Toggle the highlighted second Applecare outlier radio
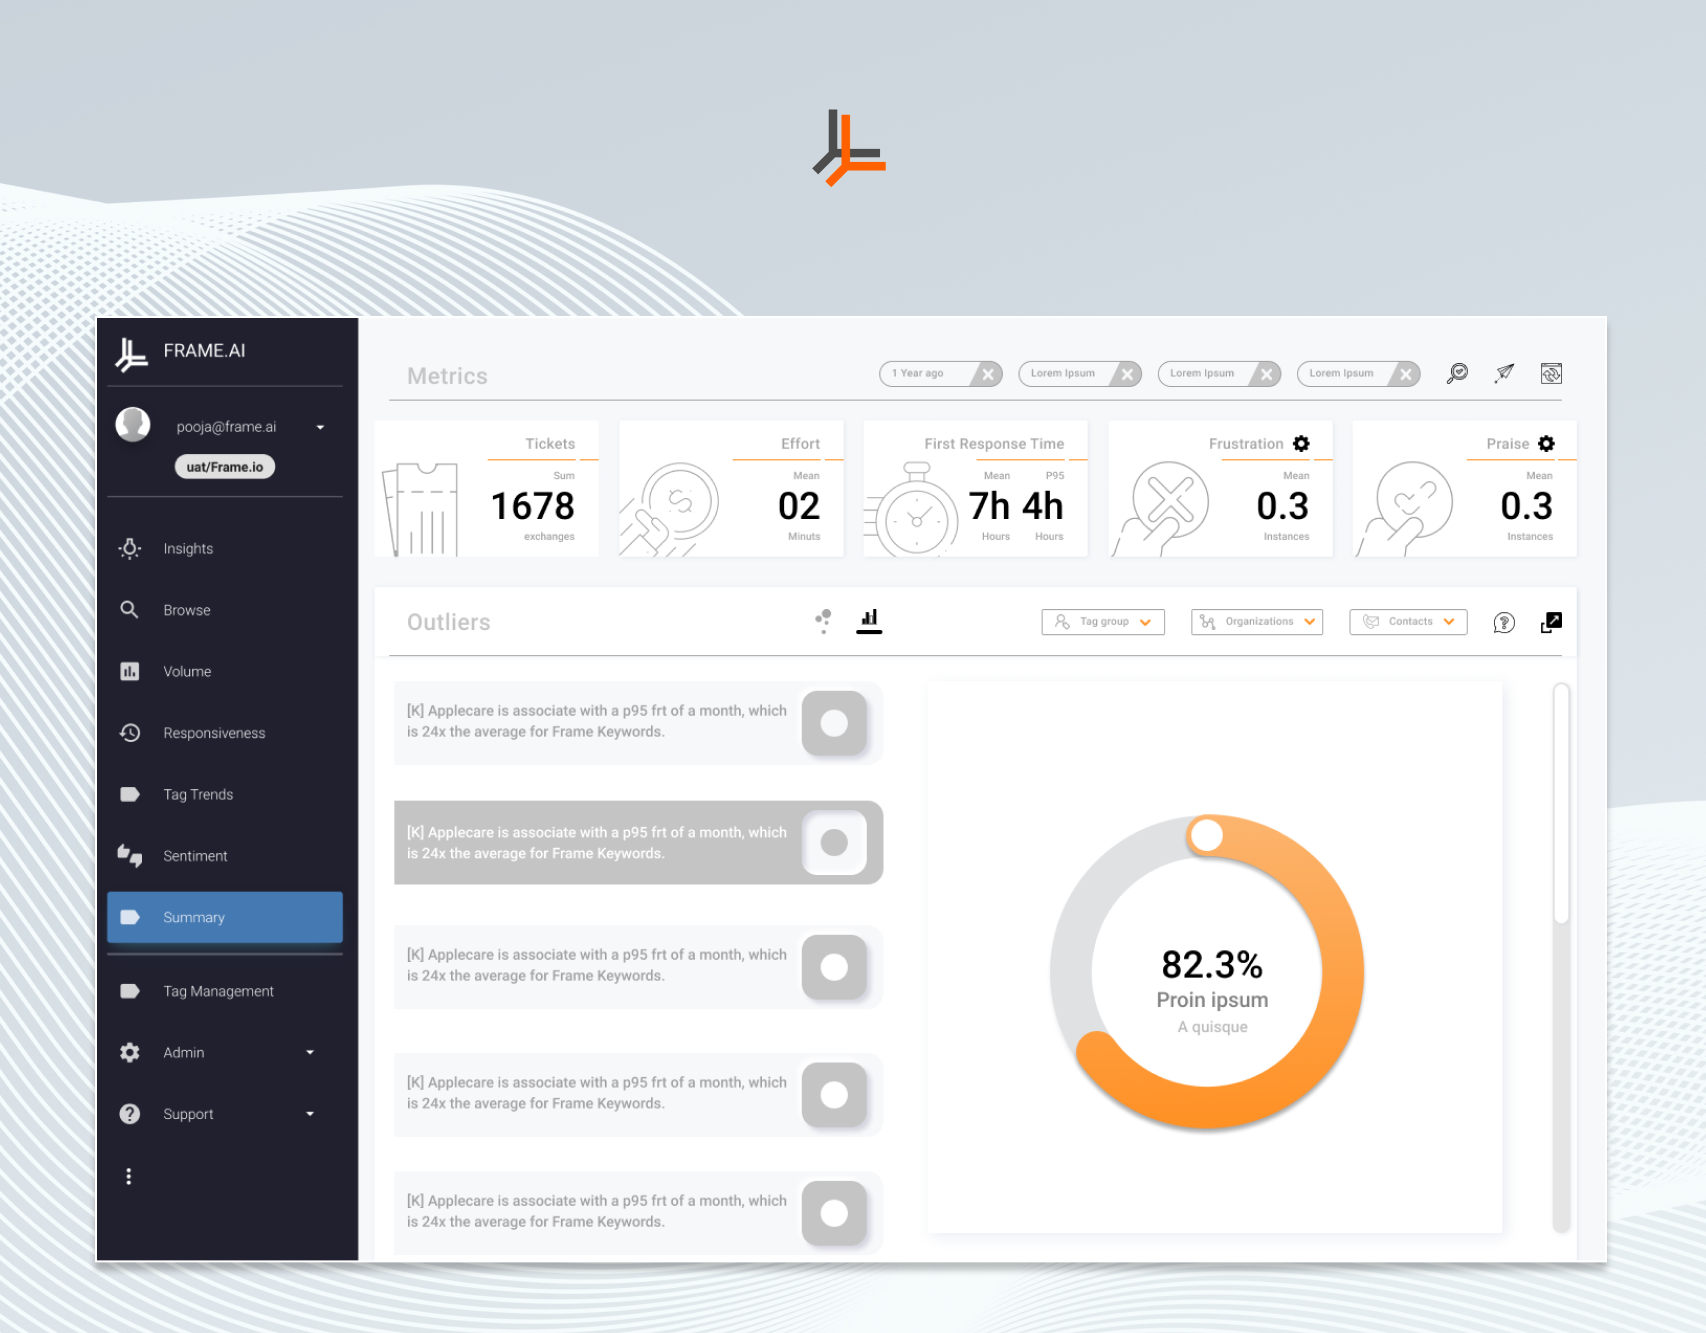 pos(834,843)
